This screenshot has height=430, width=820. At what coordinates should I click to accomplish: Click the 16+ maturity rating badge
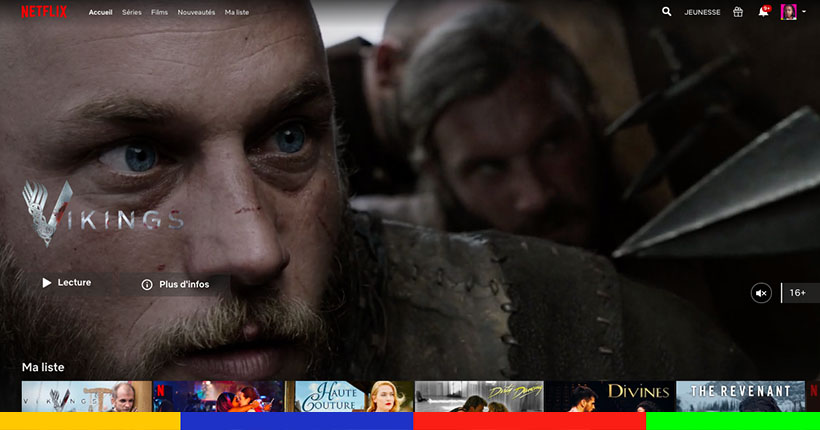coord(800,293)
